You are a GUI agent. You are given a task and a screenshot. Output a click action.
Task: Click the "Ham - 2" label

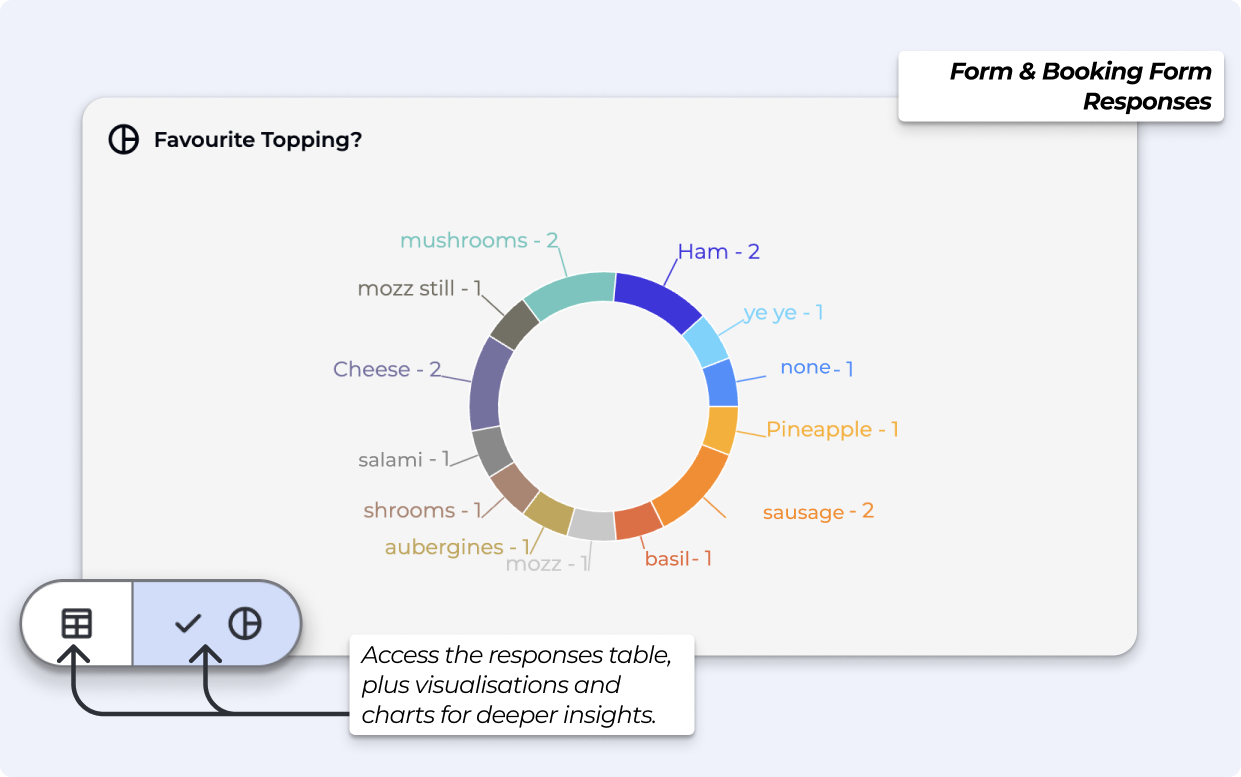coord(718,252)
